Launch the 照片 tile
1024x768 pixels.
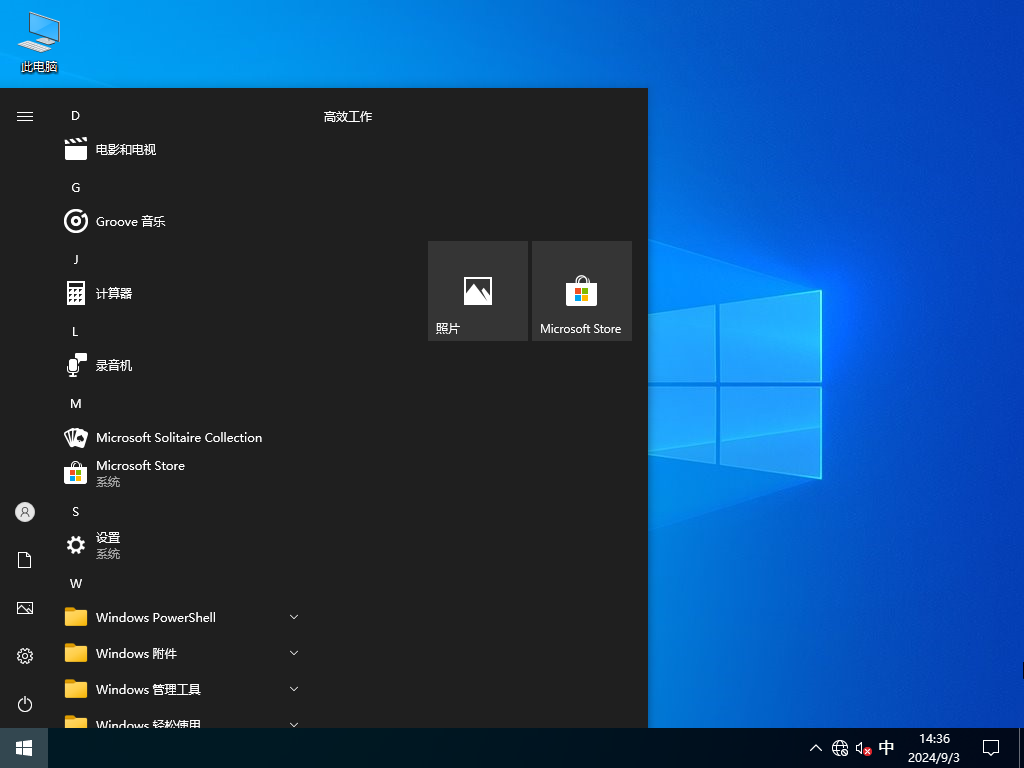[477, 290]
